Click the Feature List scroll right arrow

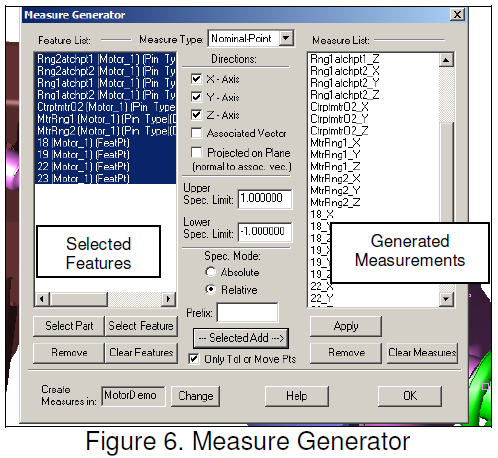(x=168, y=299)
